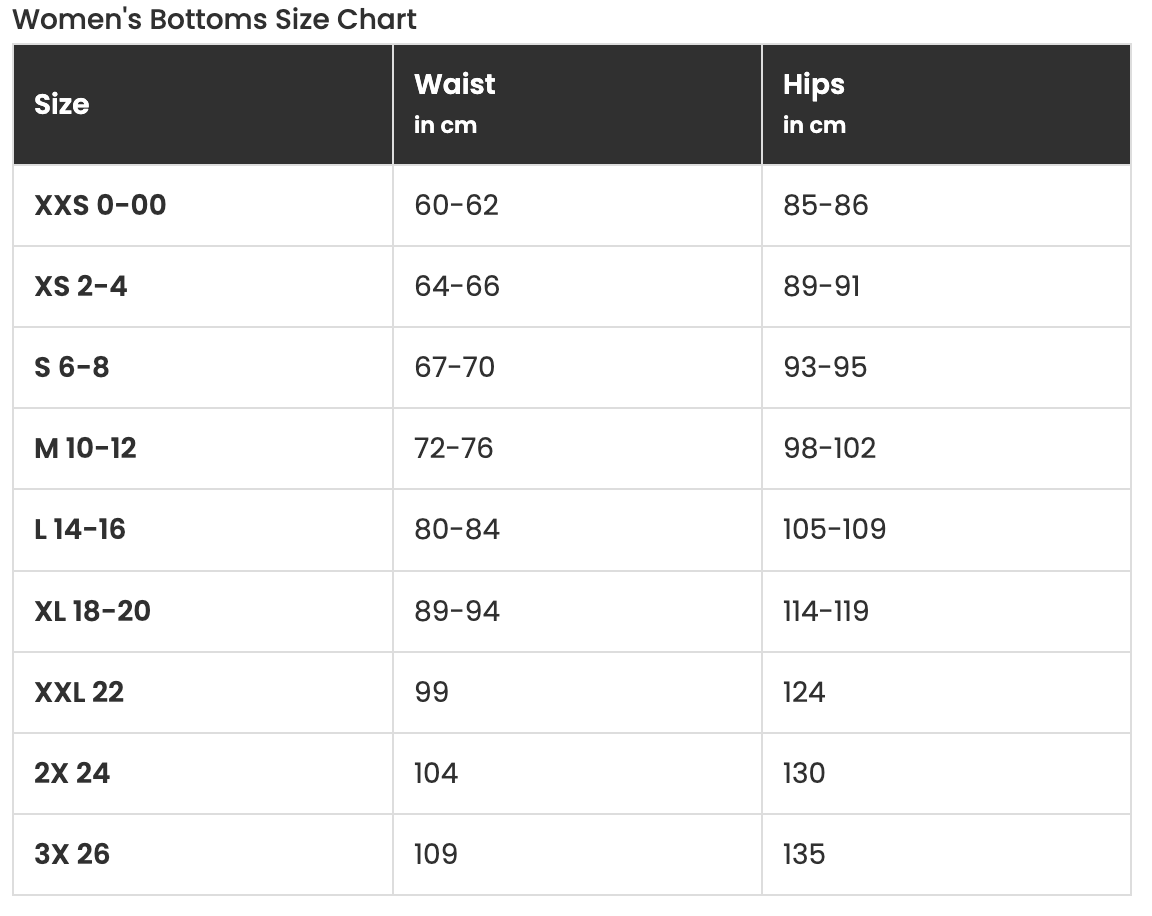Select the 2X 24 size cell
The image size is (1152, 916).
click(x=72, y=773)
